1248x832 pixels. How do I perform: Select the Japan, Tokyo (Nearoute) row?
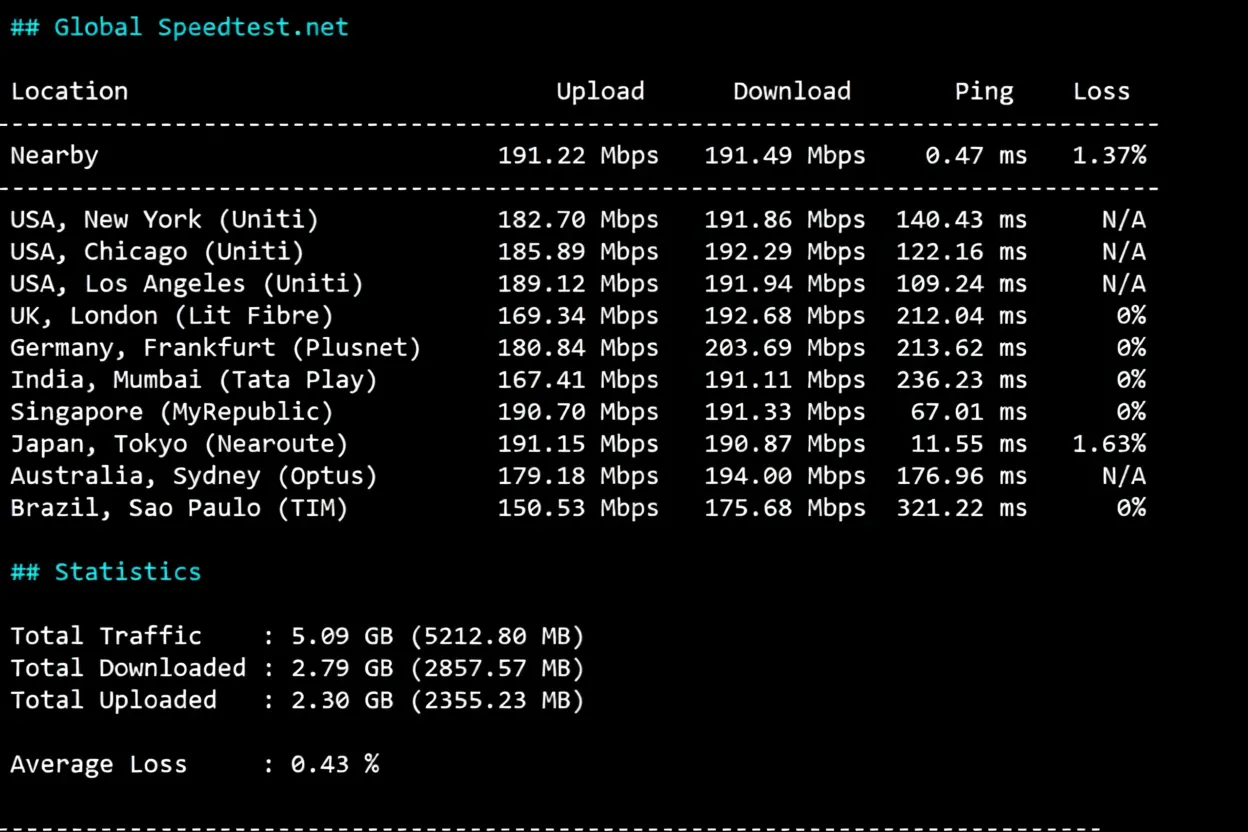click(x=178, y=443)
